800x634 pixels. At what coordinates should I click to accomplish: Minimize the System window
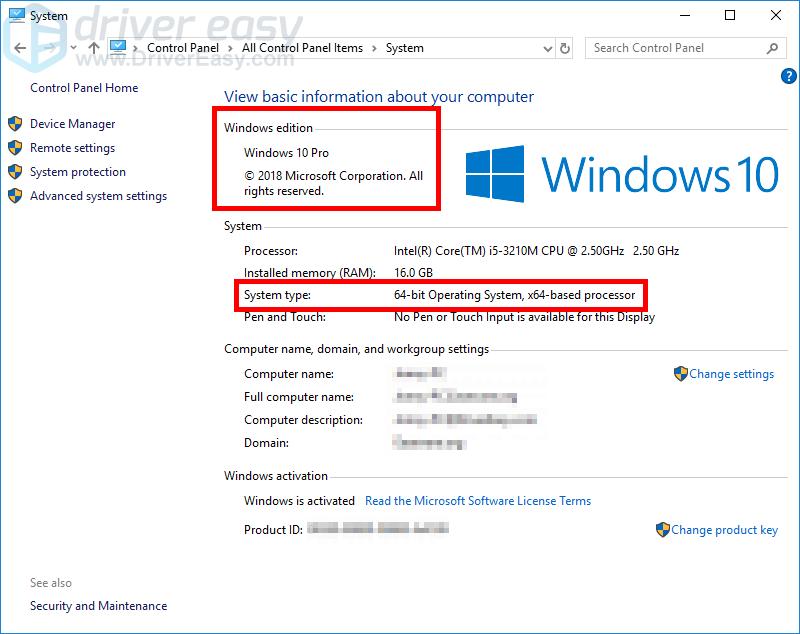(x=685, y=15)
